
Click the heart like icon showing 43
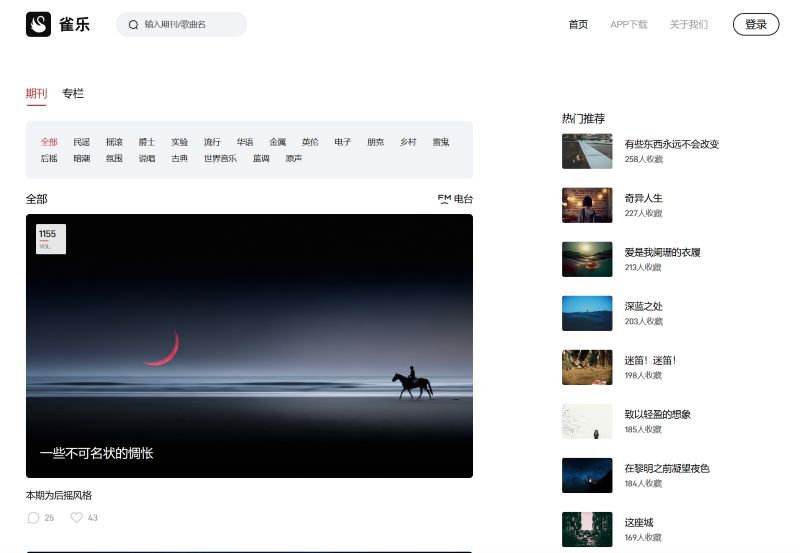[x=77, y=517]
